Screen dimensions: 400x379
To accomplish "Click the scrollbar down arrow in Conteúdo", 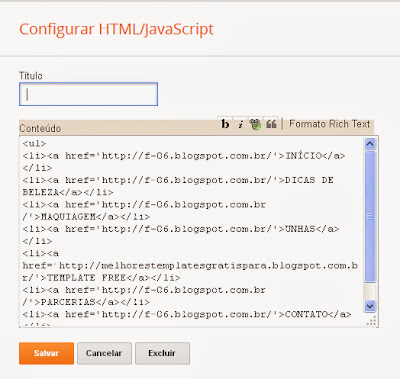I will click(x=370, y=306).
